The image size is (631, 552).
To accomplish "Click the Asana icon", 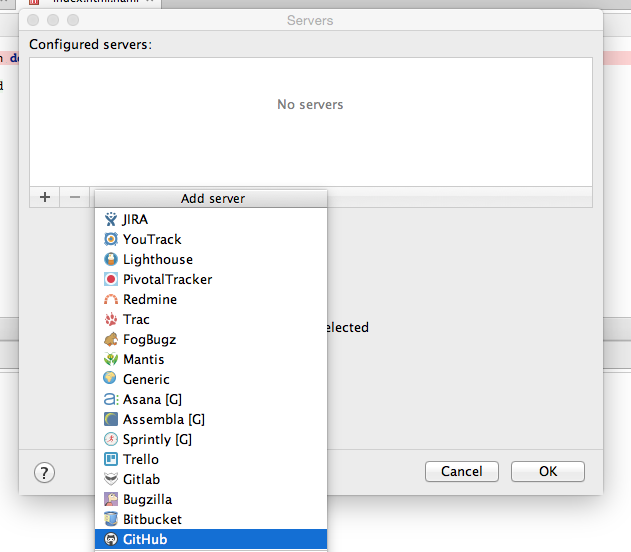I will pos(111,400).
